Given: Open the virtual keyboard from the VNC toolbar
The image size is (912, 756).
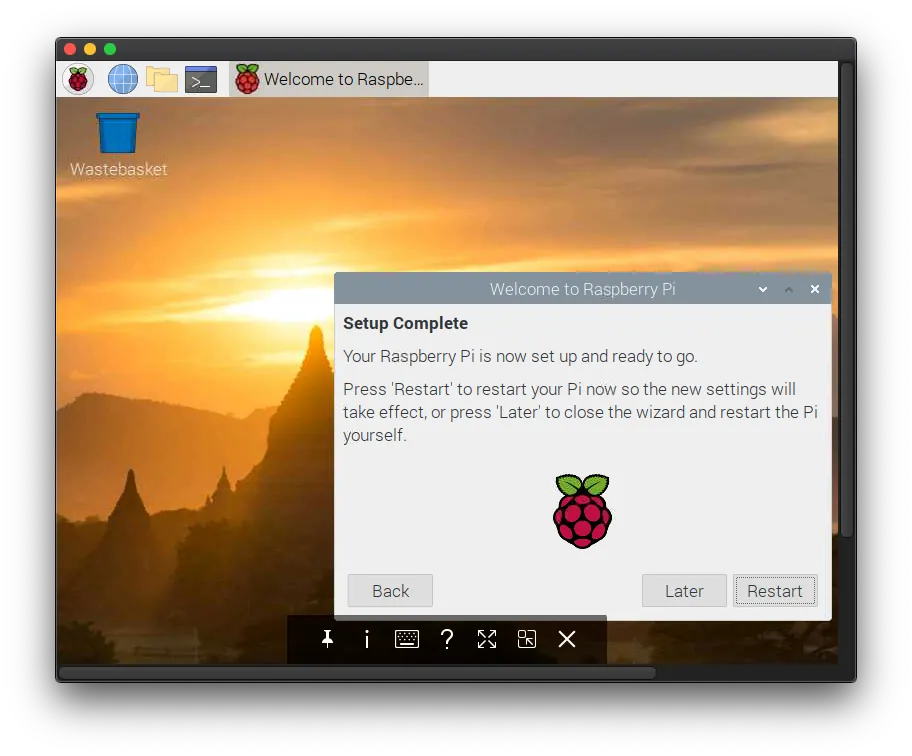Looking at the screenshot, I should 407,639.
